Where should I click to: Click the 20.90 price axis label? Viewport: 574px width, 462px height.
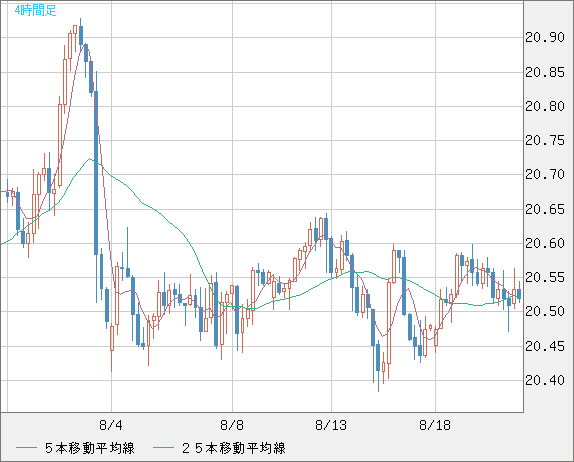click(545, 37)
